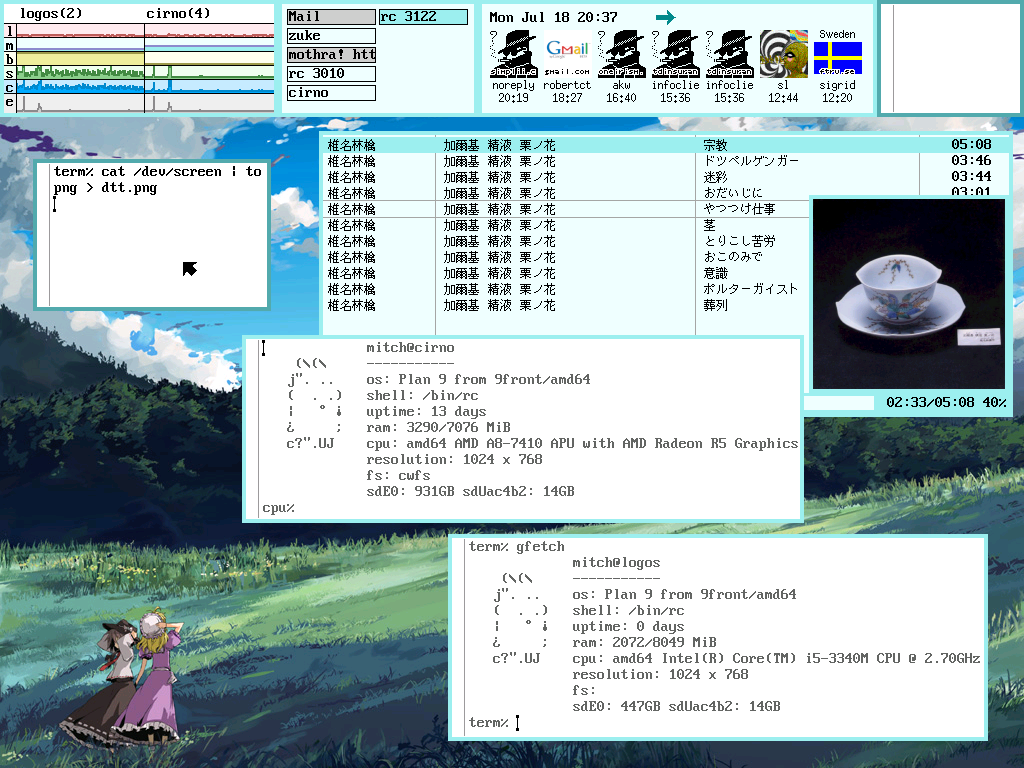This screenshot has height=768, width=1024.
Task: Select the zuke window entry
Action: (x=331, y=36)
